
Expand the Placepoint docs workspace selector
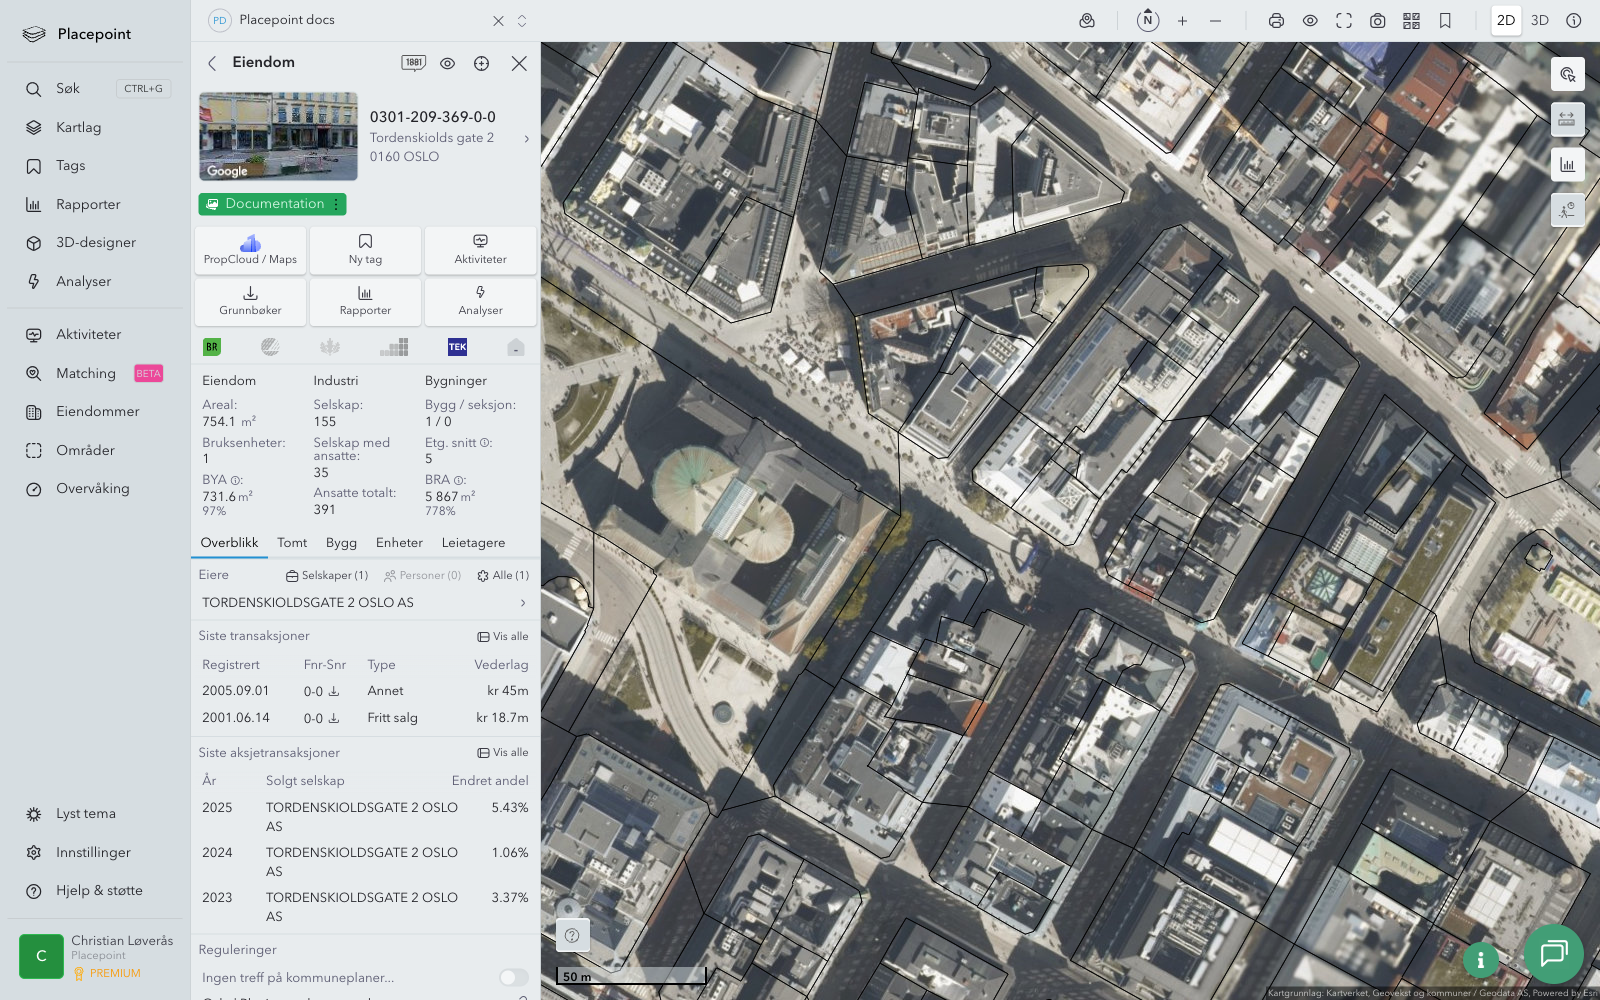click(x=522, y=21)
